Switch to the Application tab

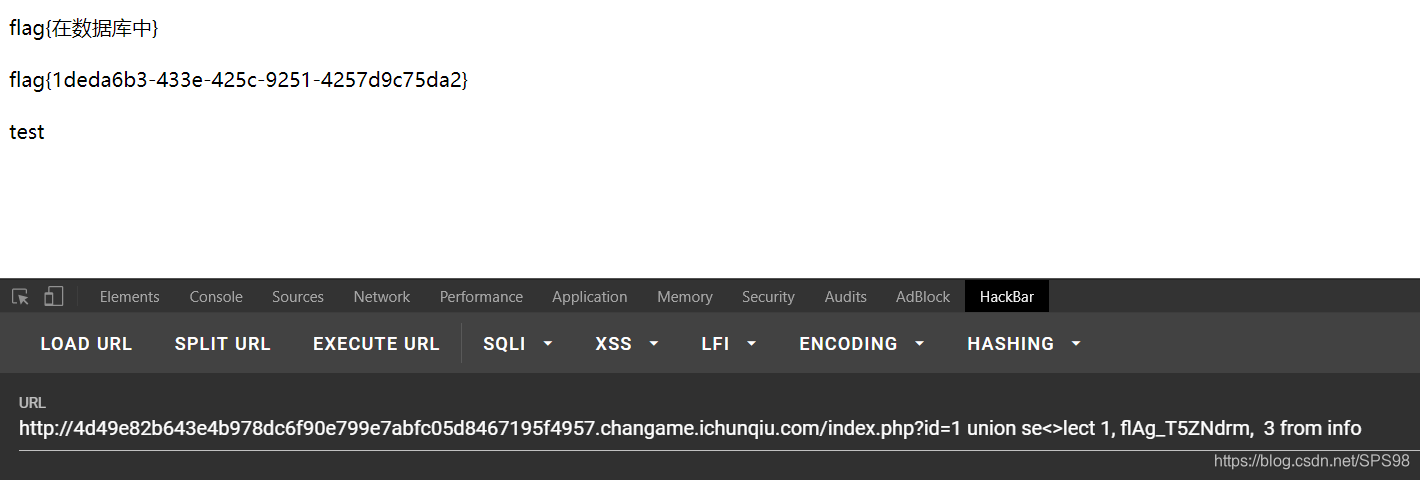pyautogui.click(x=590, y=296)
